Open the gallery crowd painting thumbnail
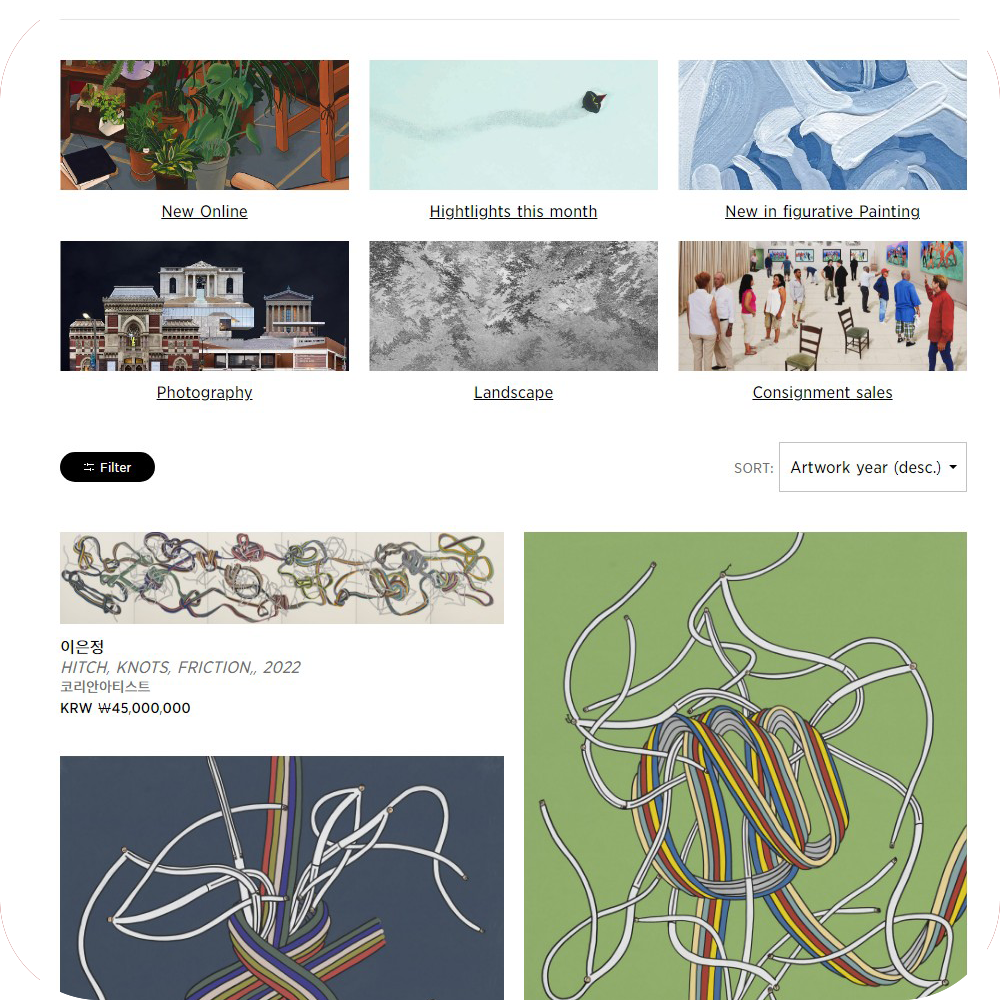The image size is (1000, 1000). coord(822,306)
